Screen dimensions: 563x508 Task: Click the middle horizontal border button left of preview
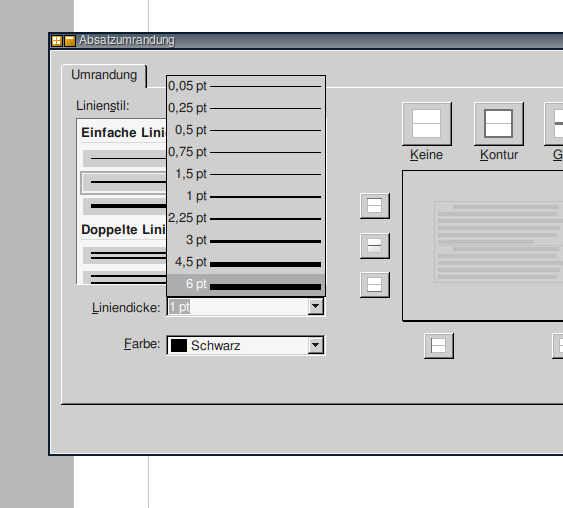374,246
